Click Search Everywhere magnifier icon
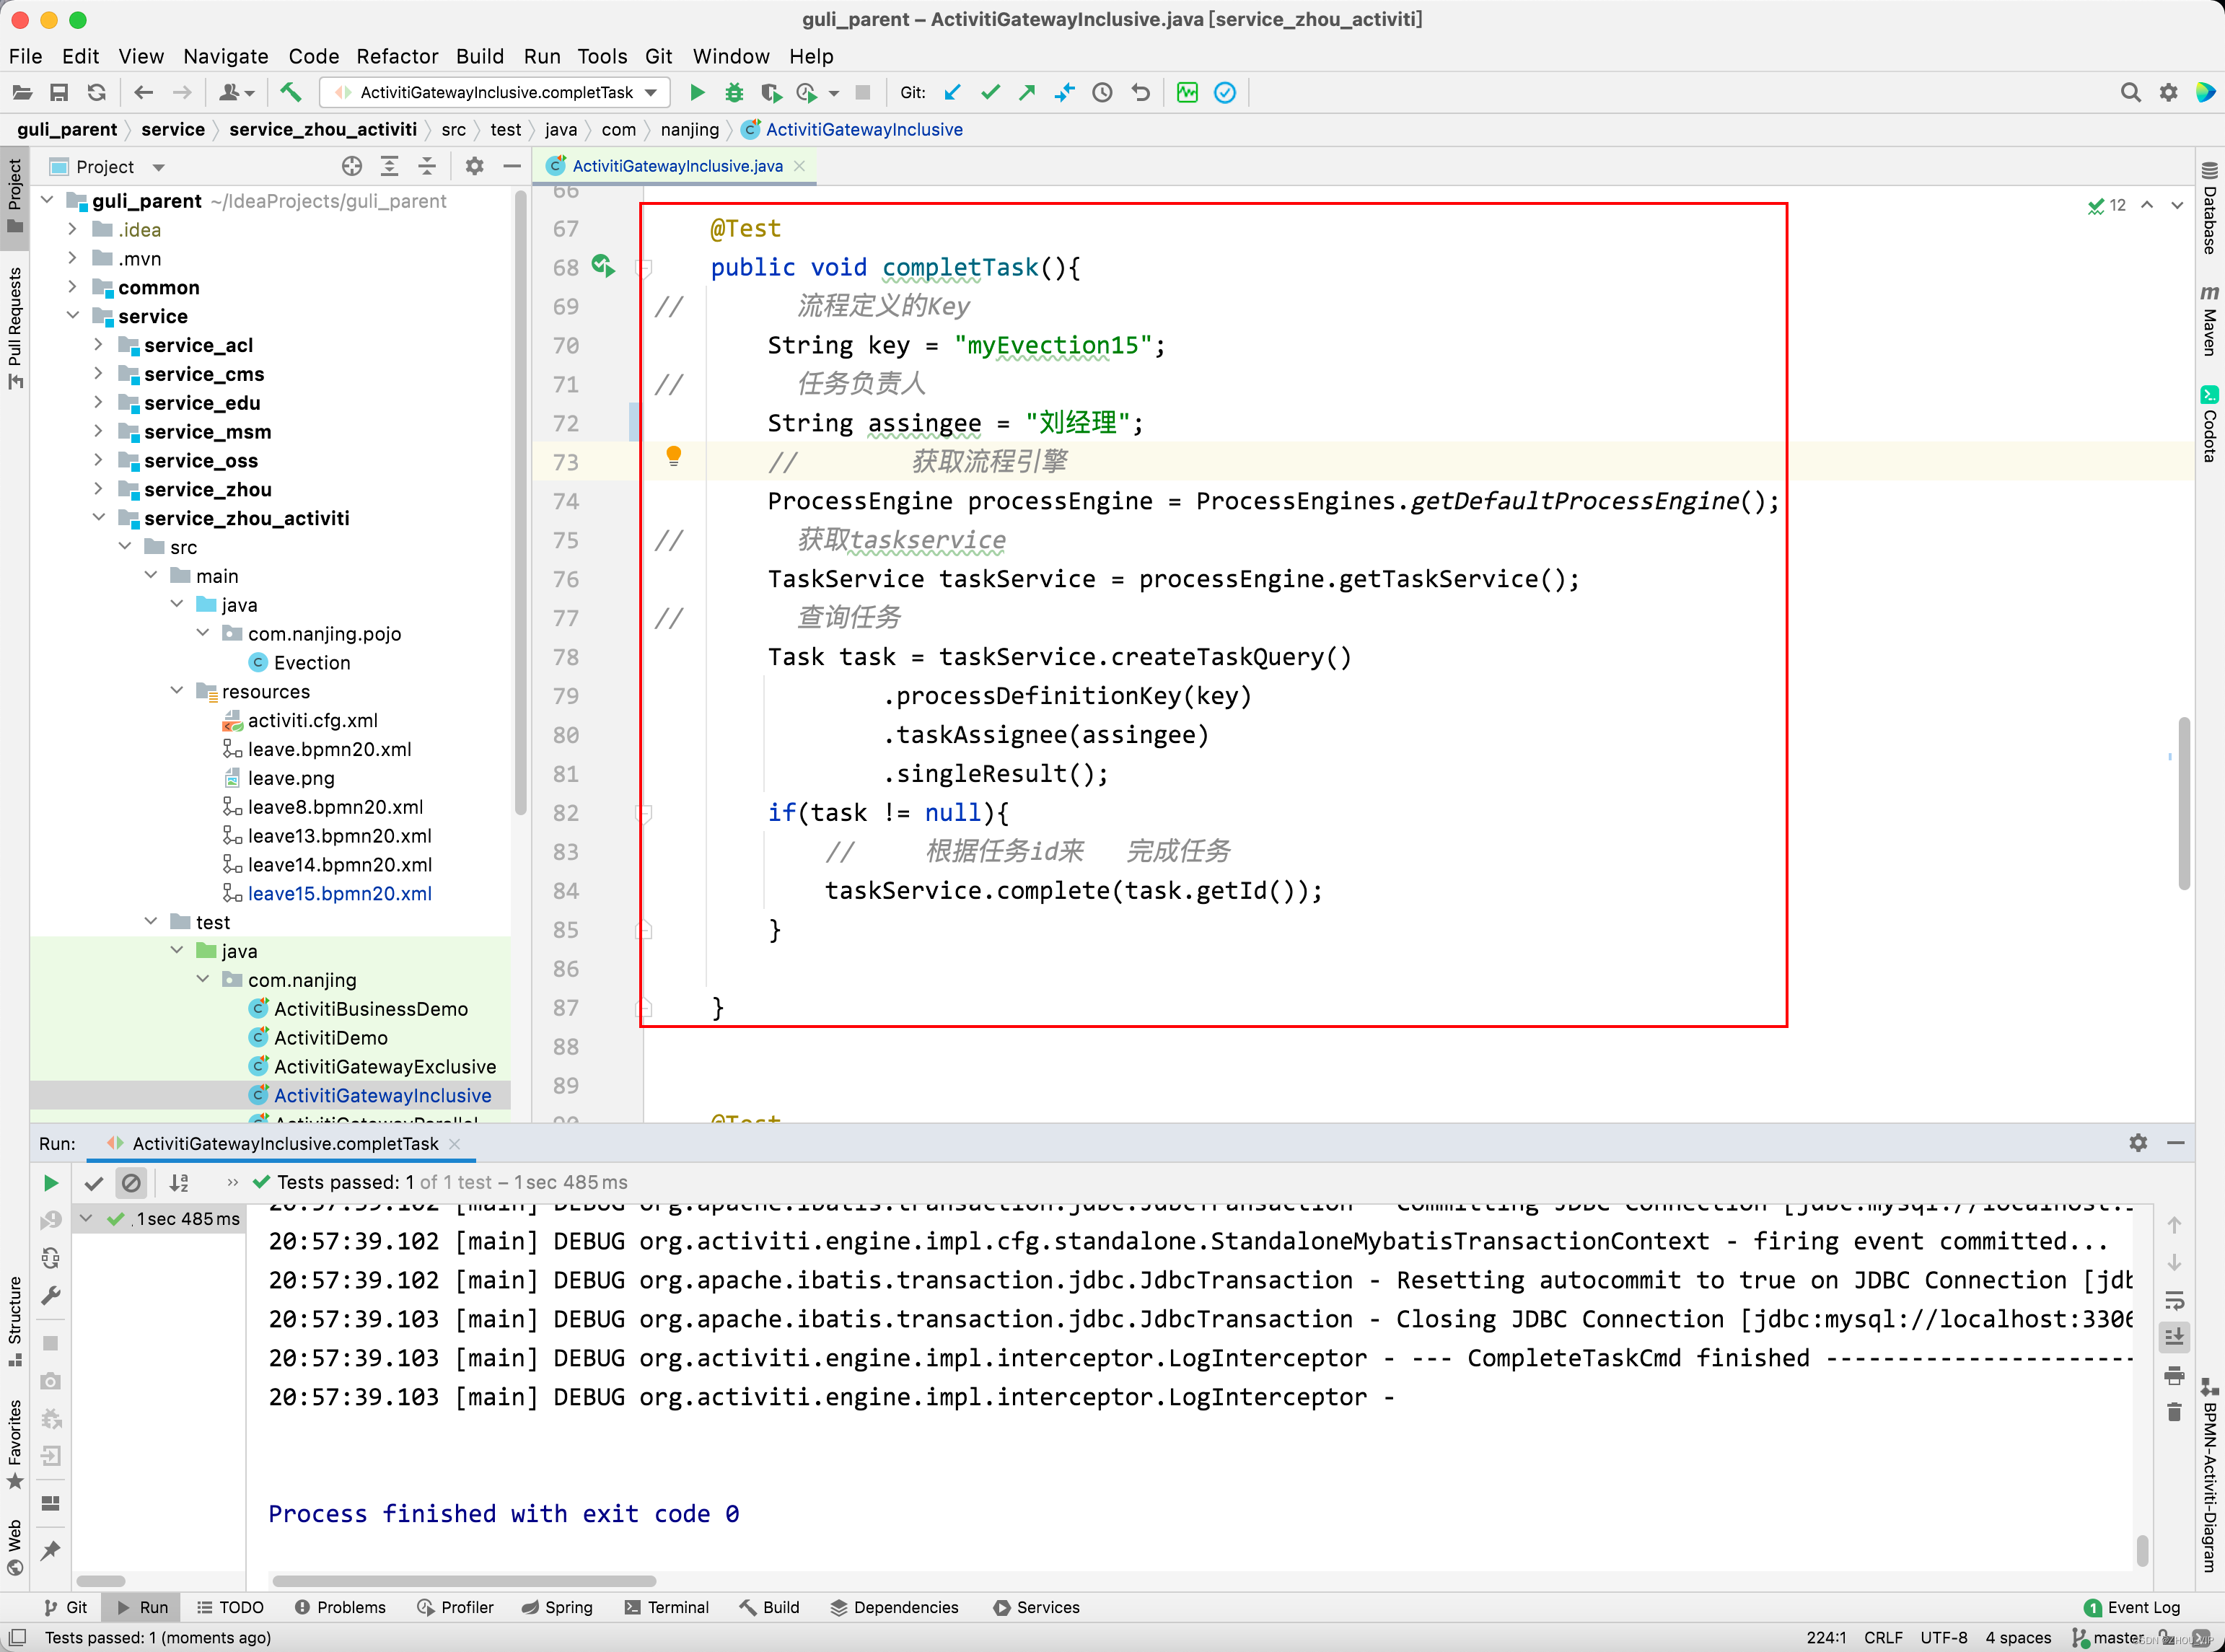This screenshot has height=1652, width=2225. [x=2130, y=93]
